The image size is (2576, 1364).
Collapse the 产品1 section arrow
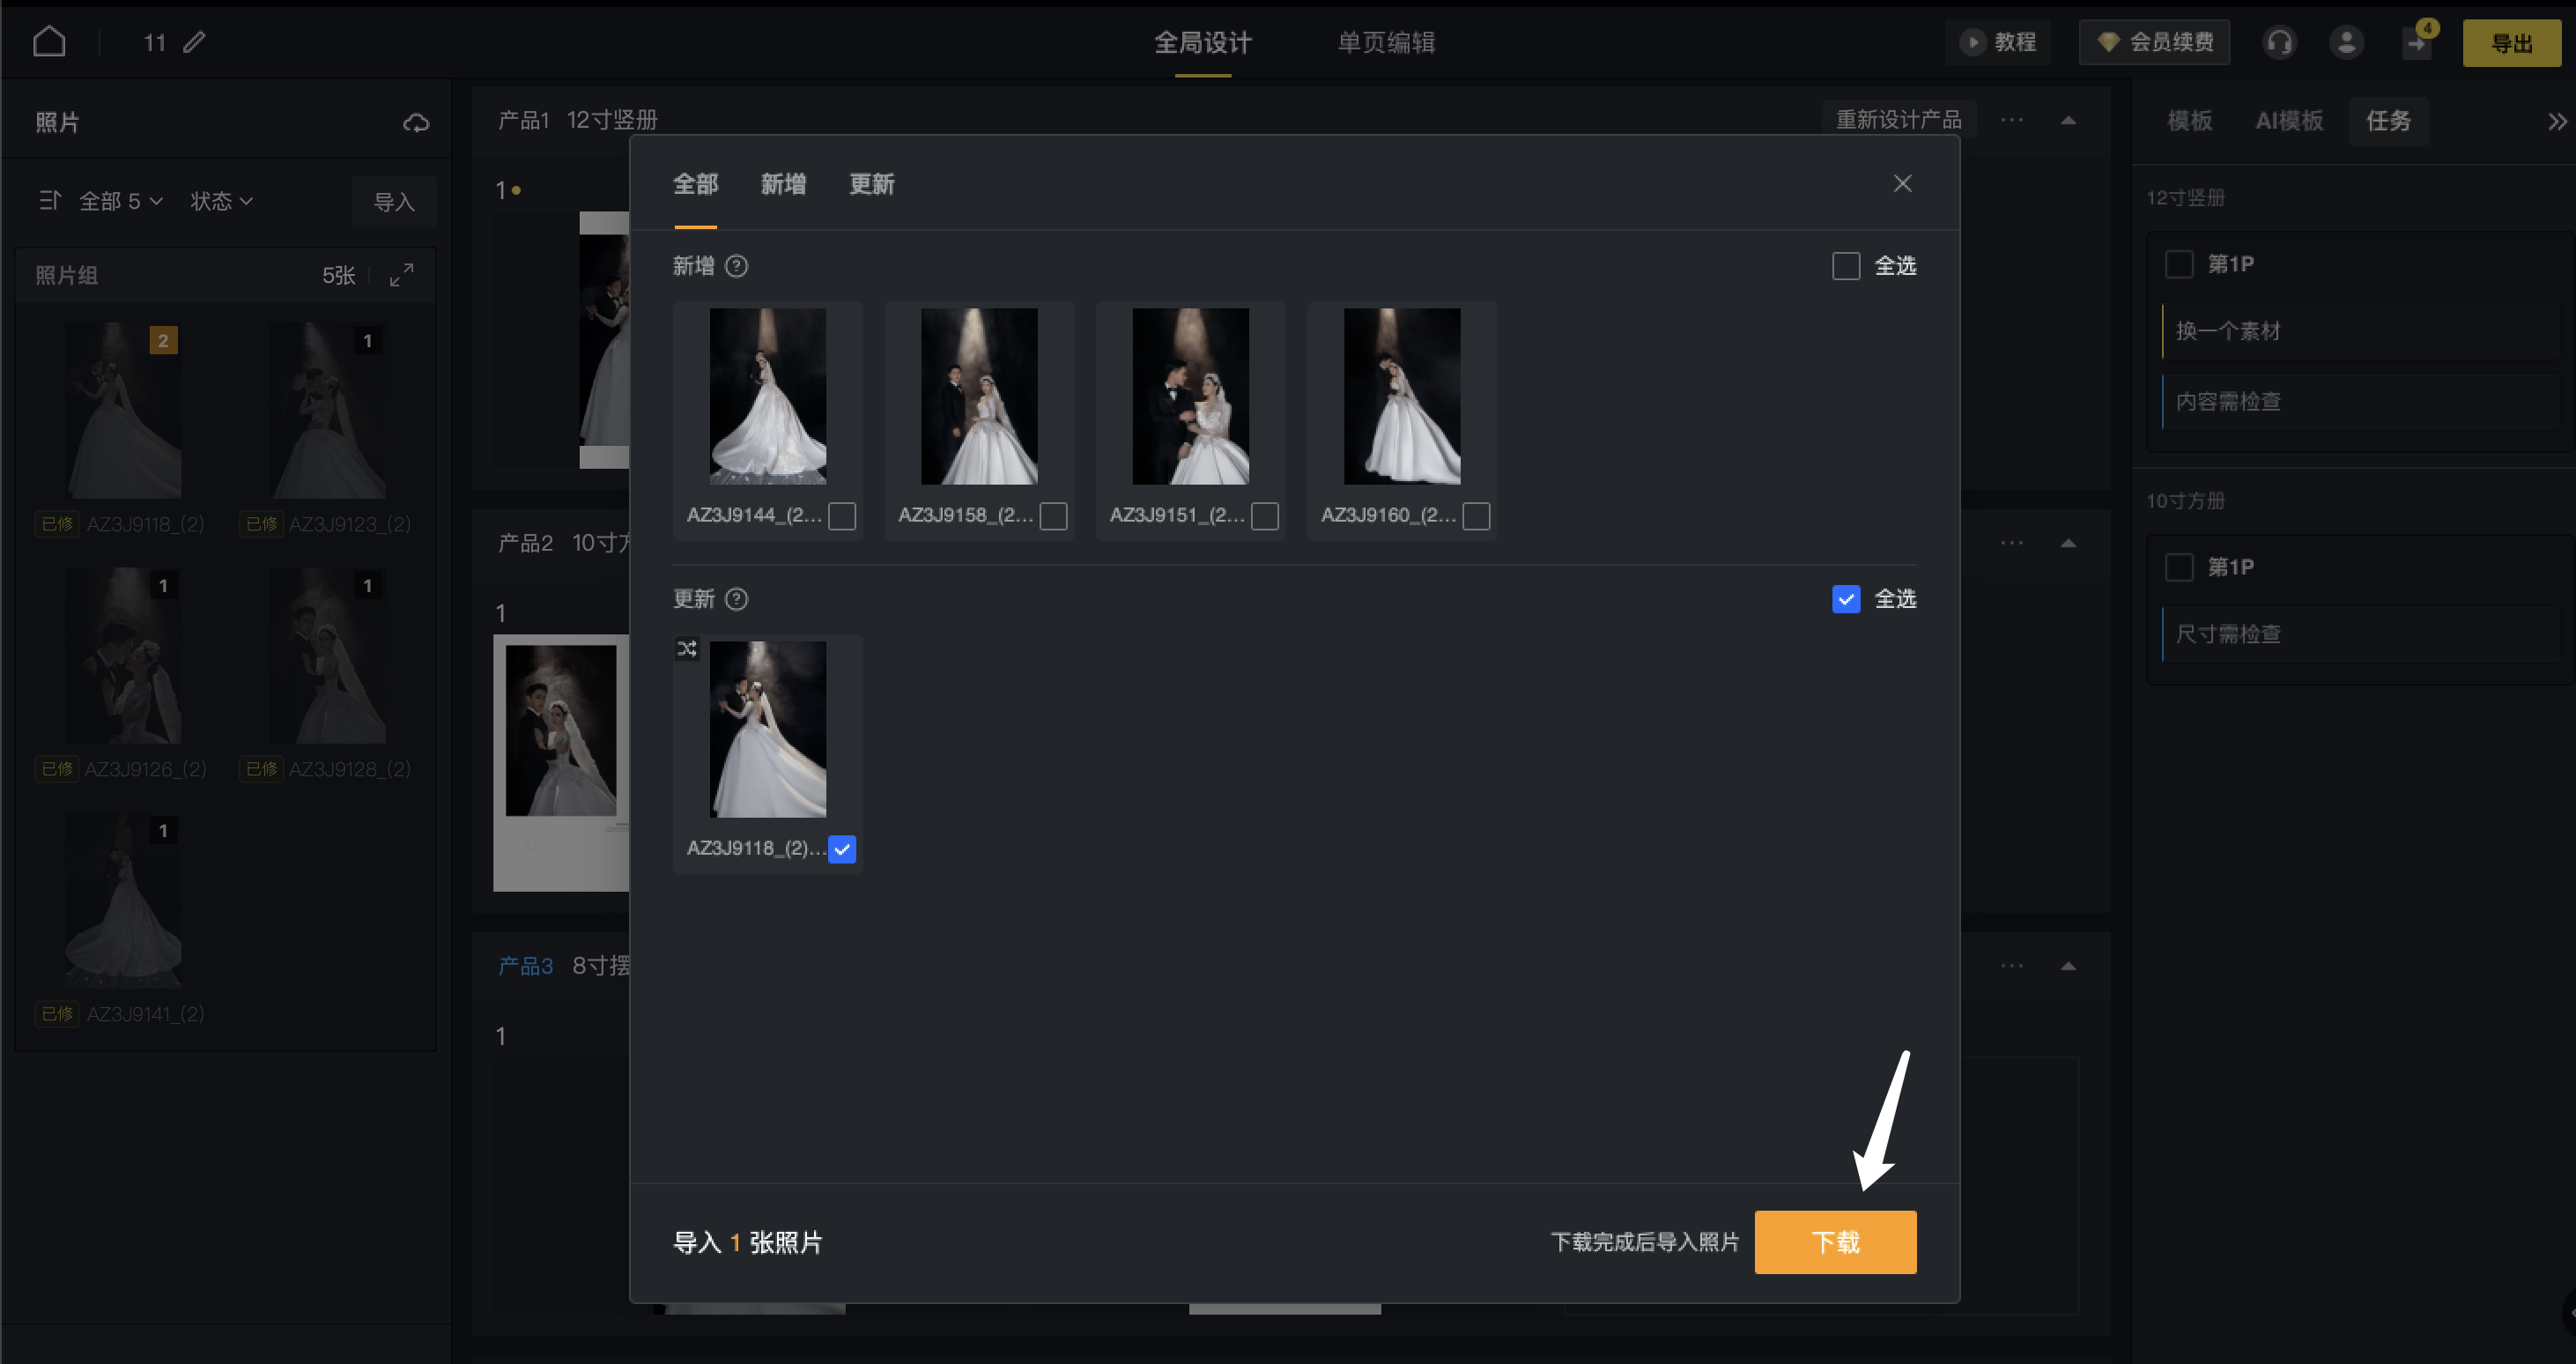(x=2068, y=121)
